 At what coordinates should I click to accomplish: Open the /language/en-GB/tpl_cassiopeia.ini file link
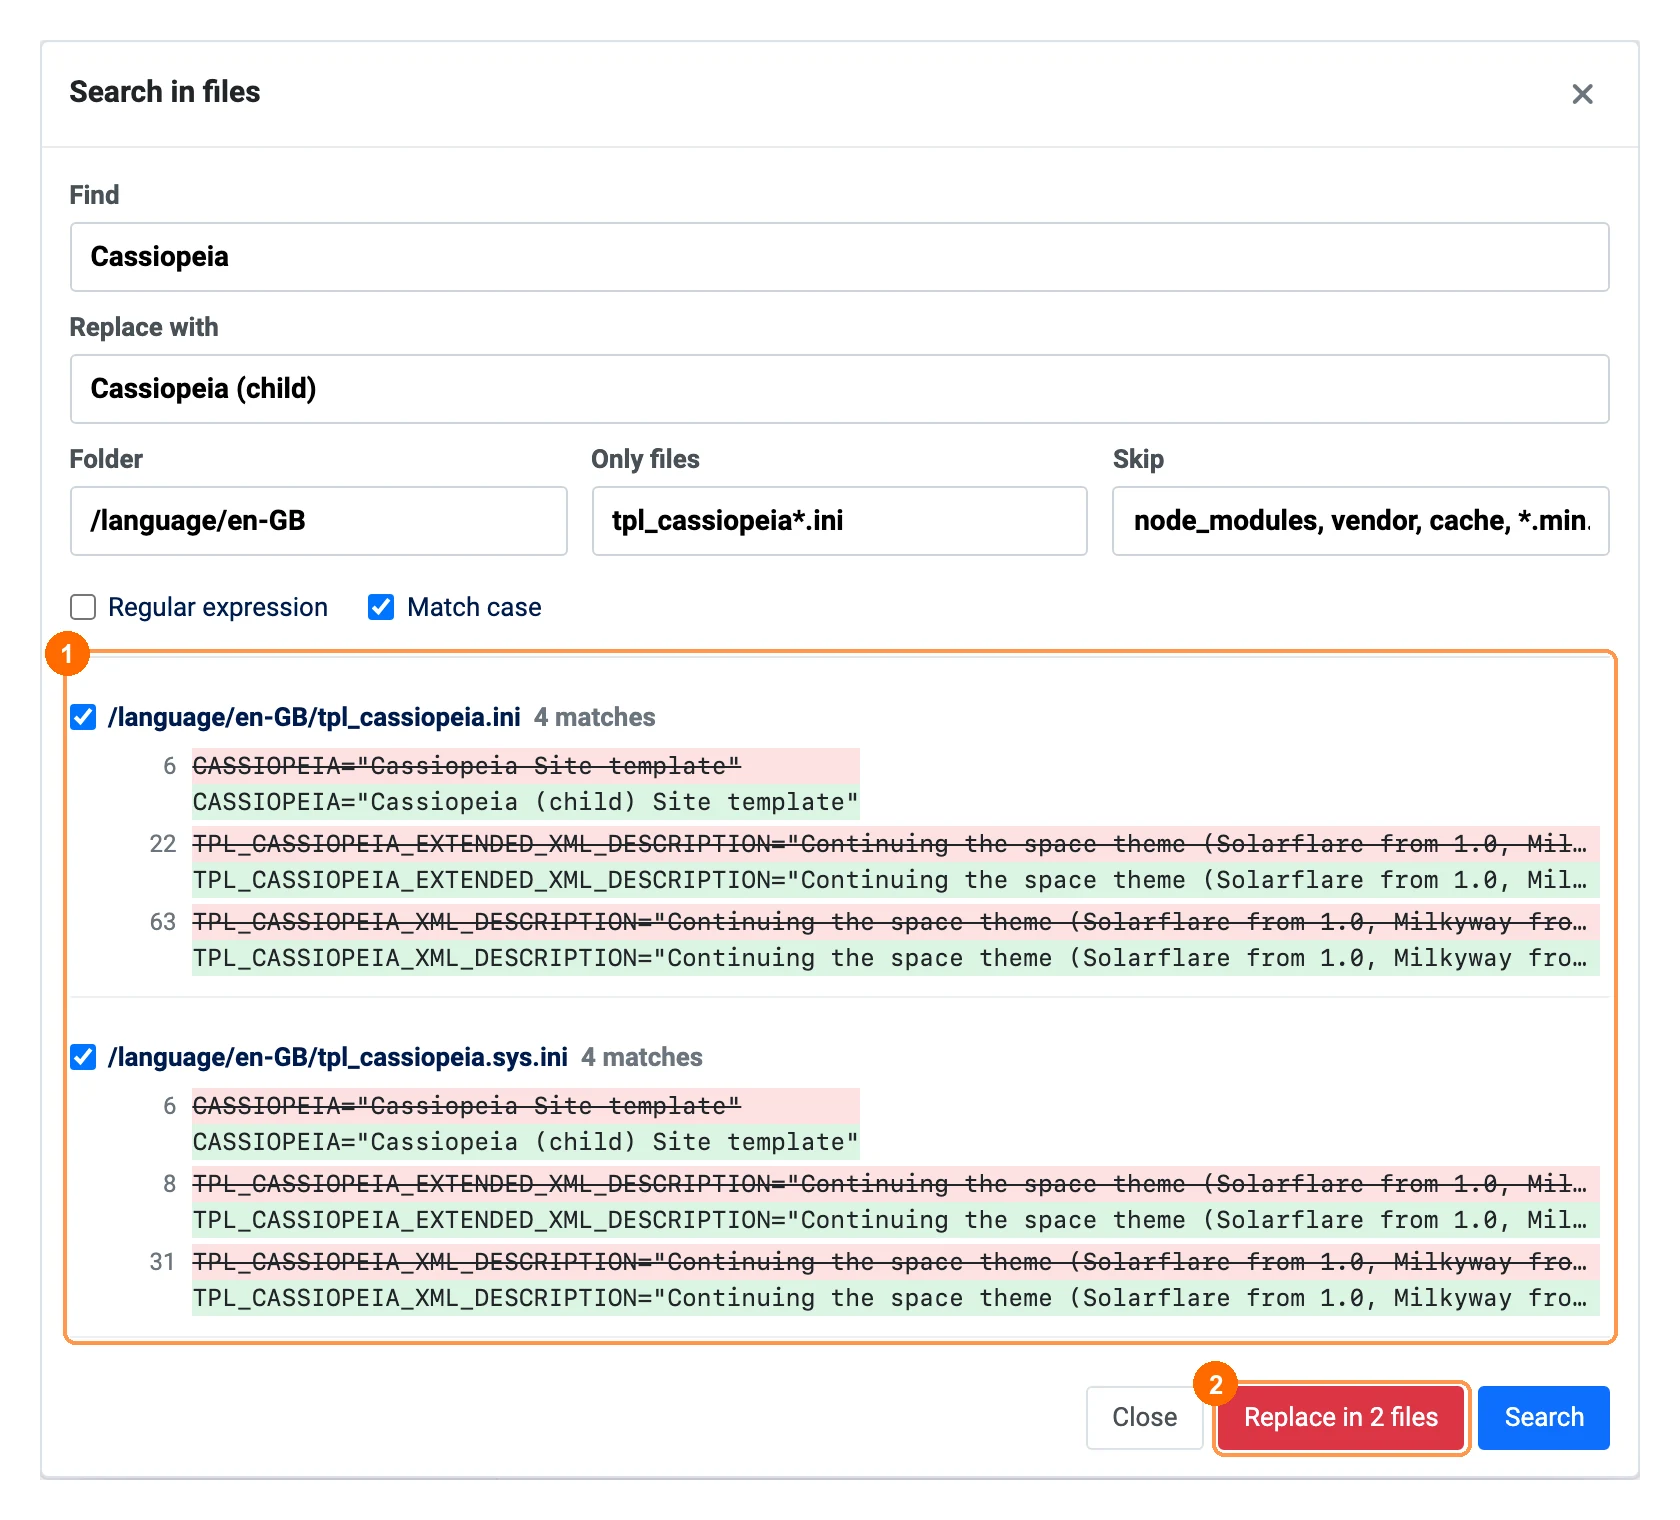pos(314,717)
